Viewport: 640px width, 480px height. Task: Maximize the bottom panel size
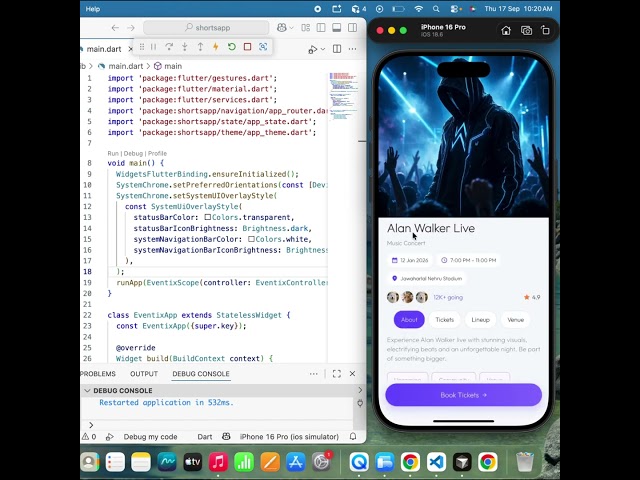click(x=337, y=374)
